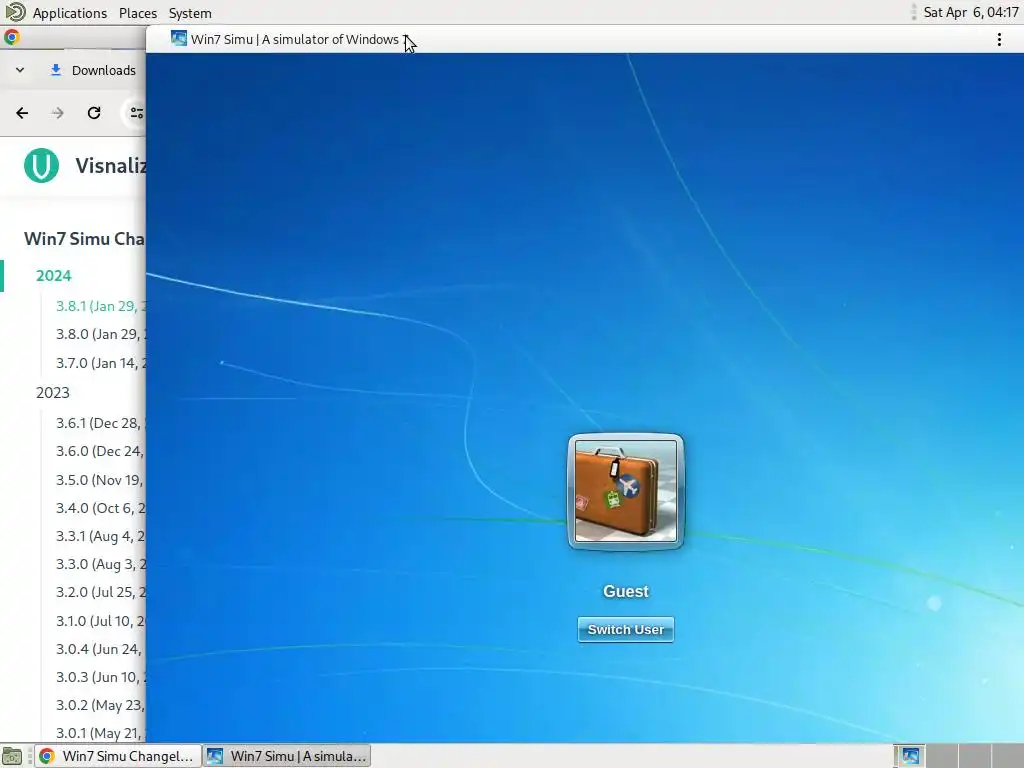Open changelog entry 3.0.2
Image resolution: width=1024 pixels, height=768 pixels.
click(101, 705)
